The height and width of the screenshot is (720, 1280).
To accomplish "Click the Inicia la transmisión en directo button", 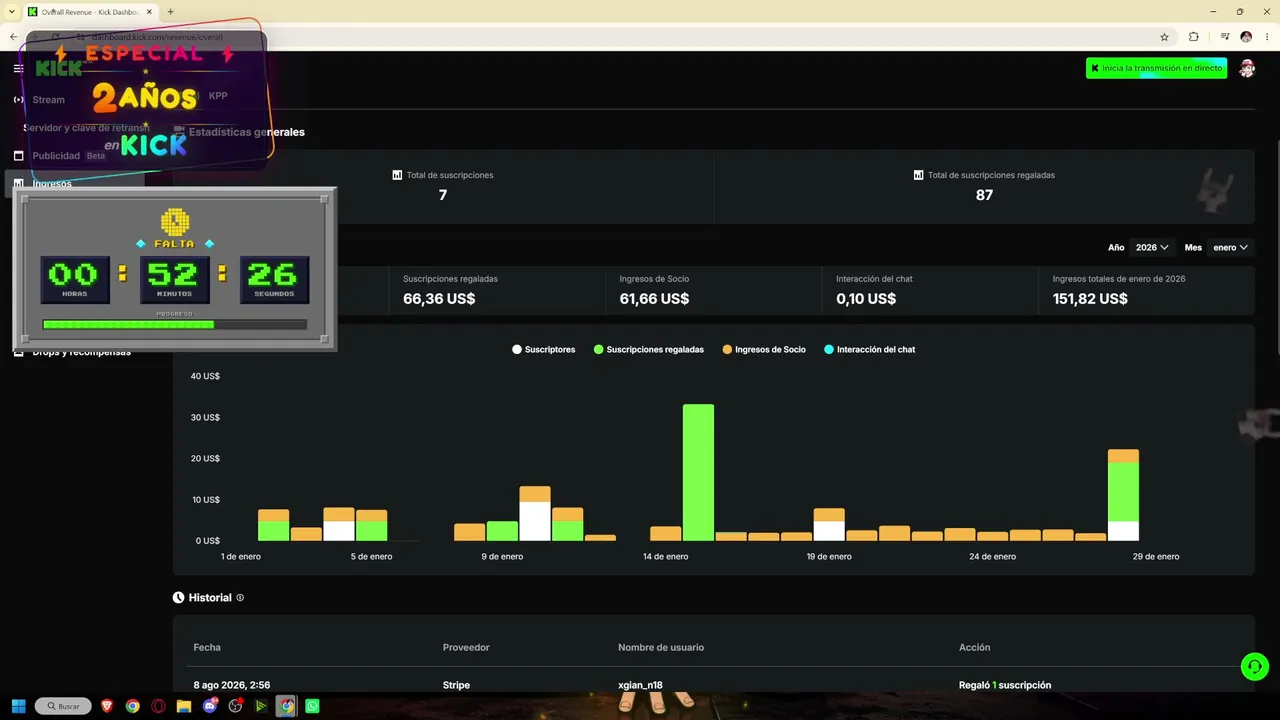I will click(x=1156, y=68).
